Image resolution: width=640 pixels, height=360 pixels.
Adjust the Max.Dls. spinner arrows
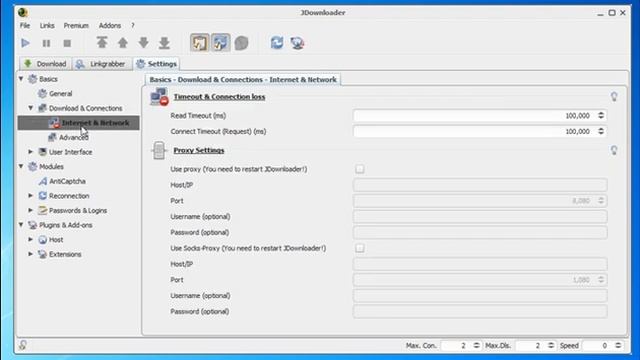(x=551, y=345)
